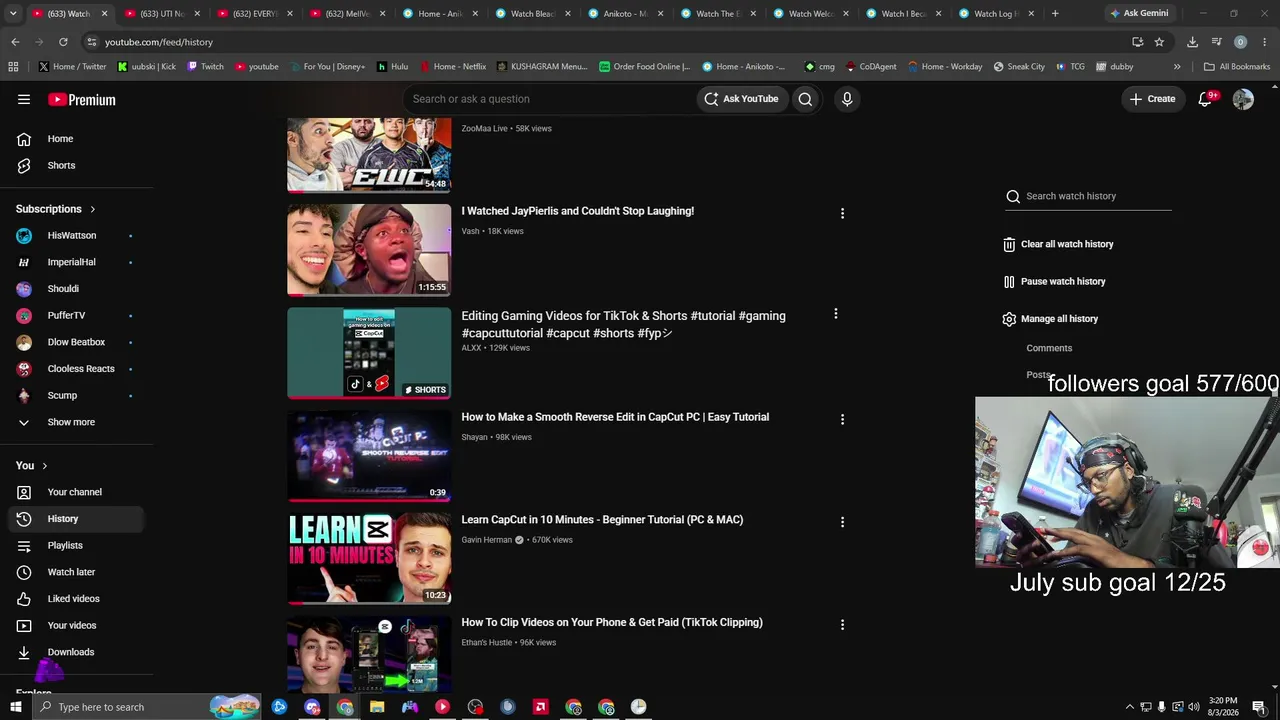Bookmark this page with the star icon
This screenshot has width=1280, height=720.
tap(1159, 42)
